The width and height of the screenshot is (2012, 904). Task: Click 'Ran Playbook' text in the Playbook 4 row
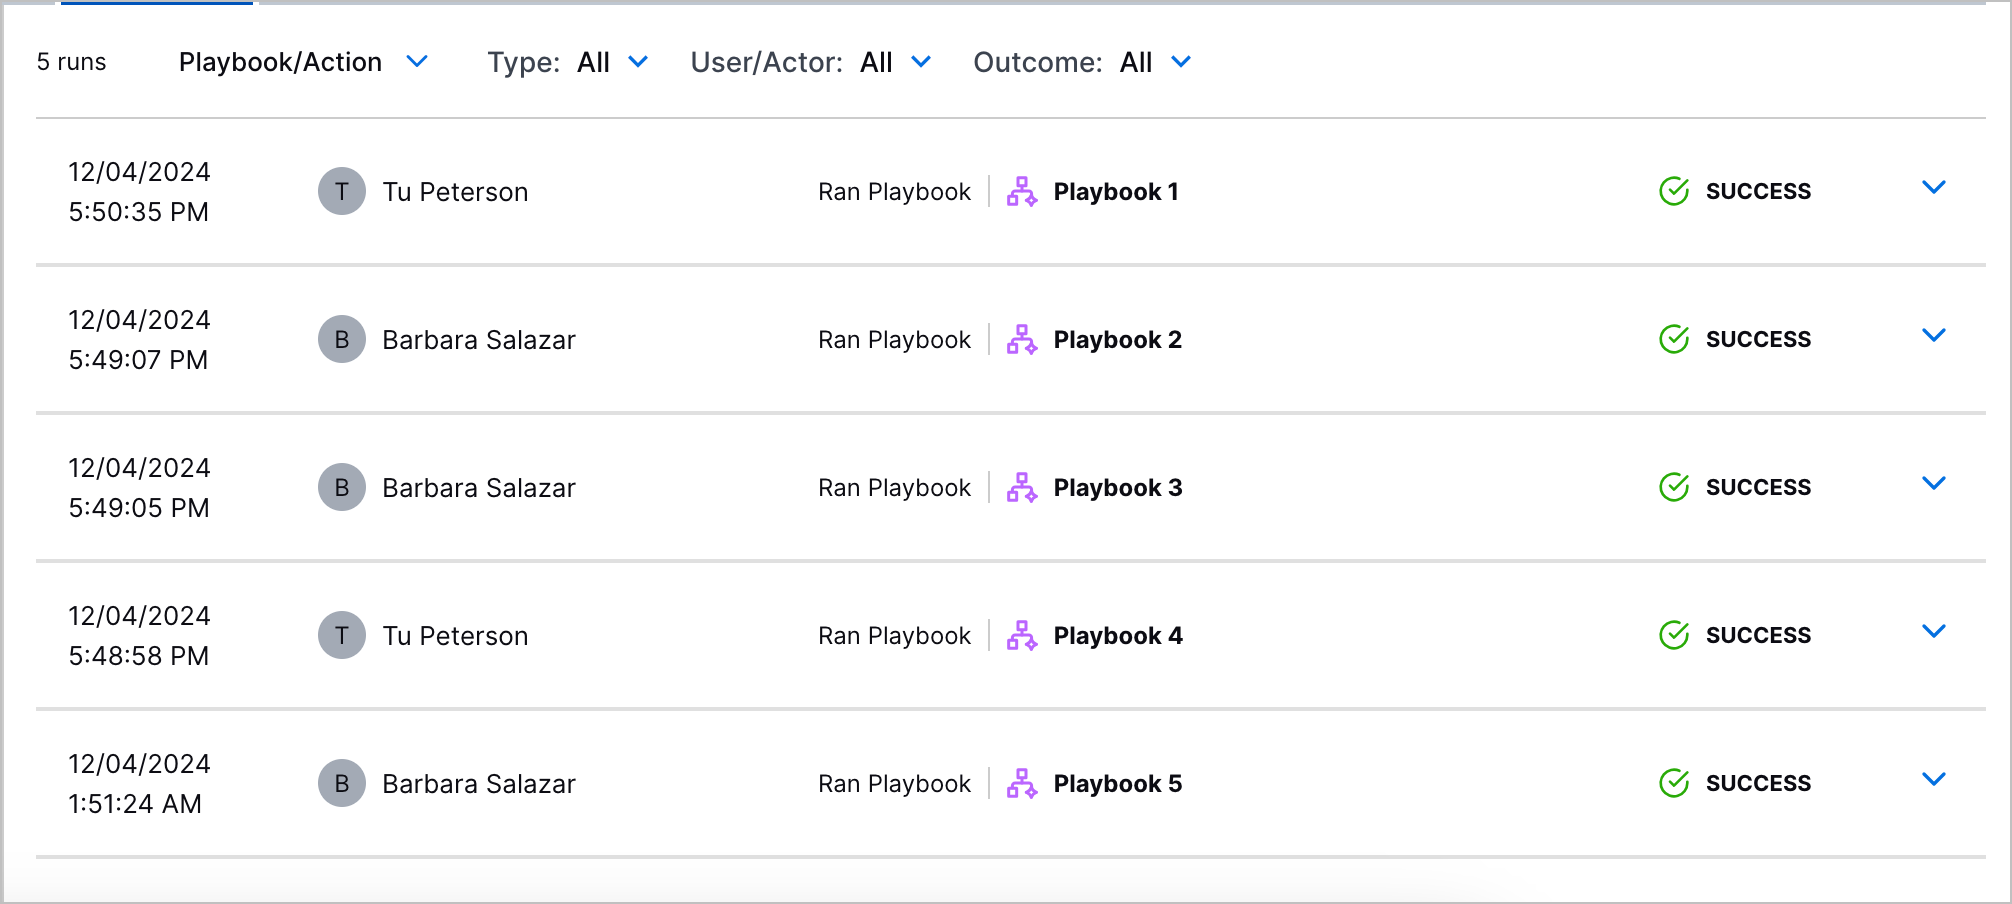(894, 635)
